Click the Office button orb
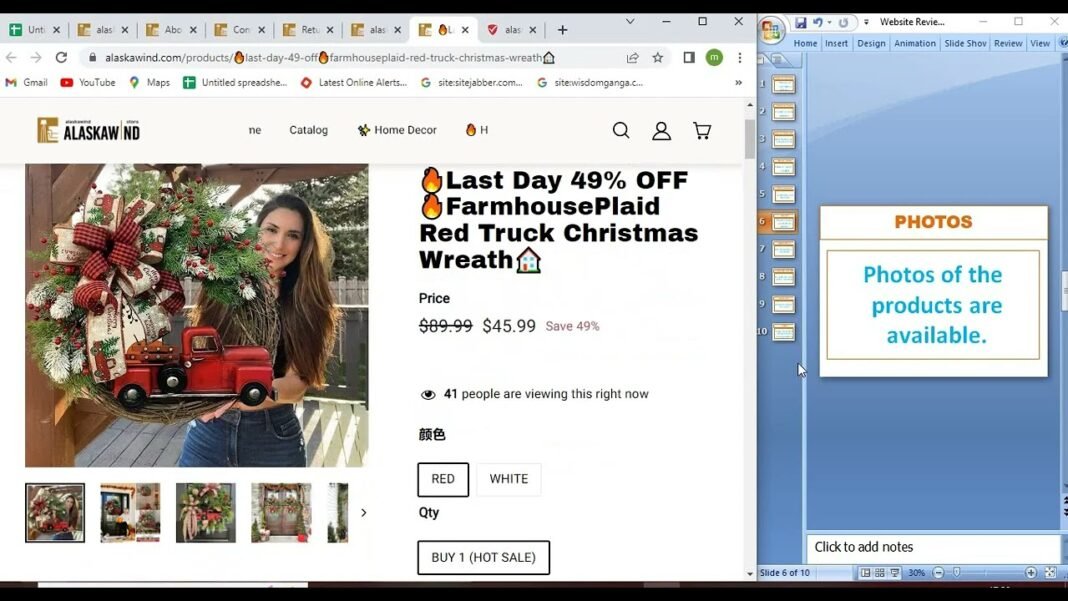 coord(771,30)
